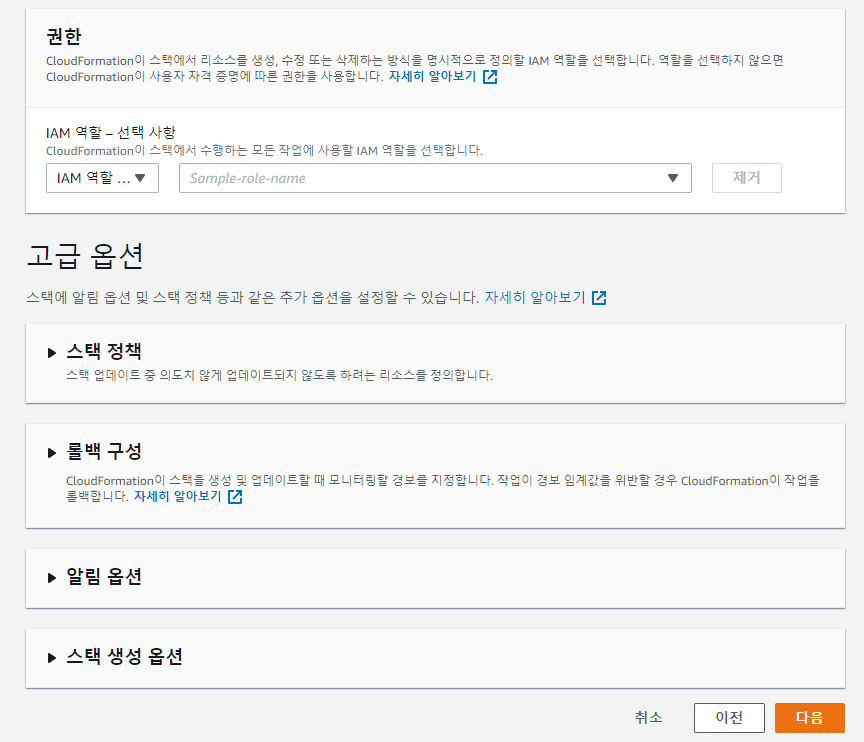Click the 롤백 구성 heading text
The height and width of the screenshot is (742, 864).
tap(104, 452)
